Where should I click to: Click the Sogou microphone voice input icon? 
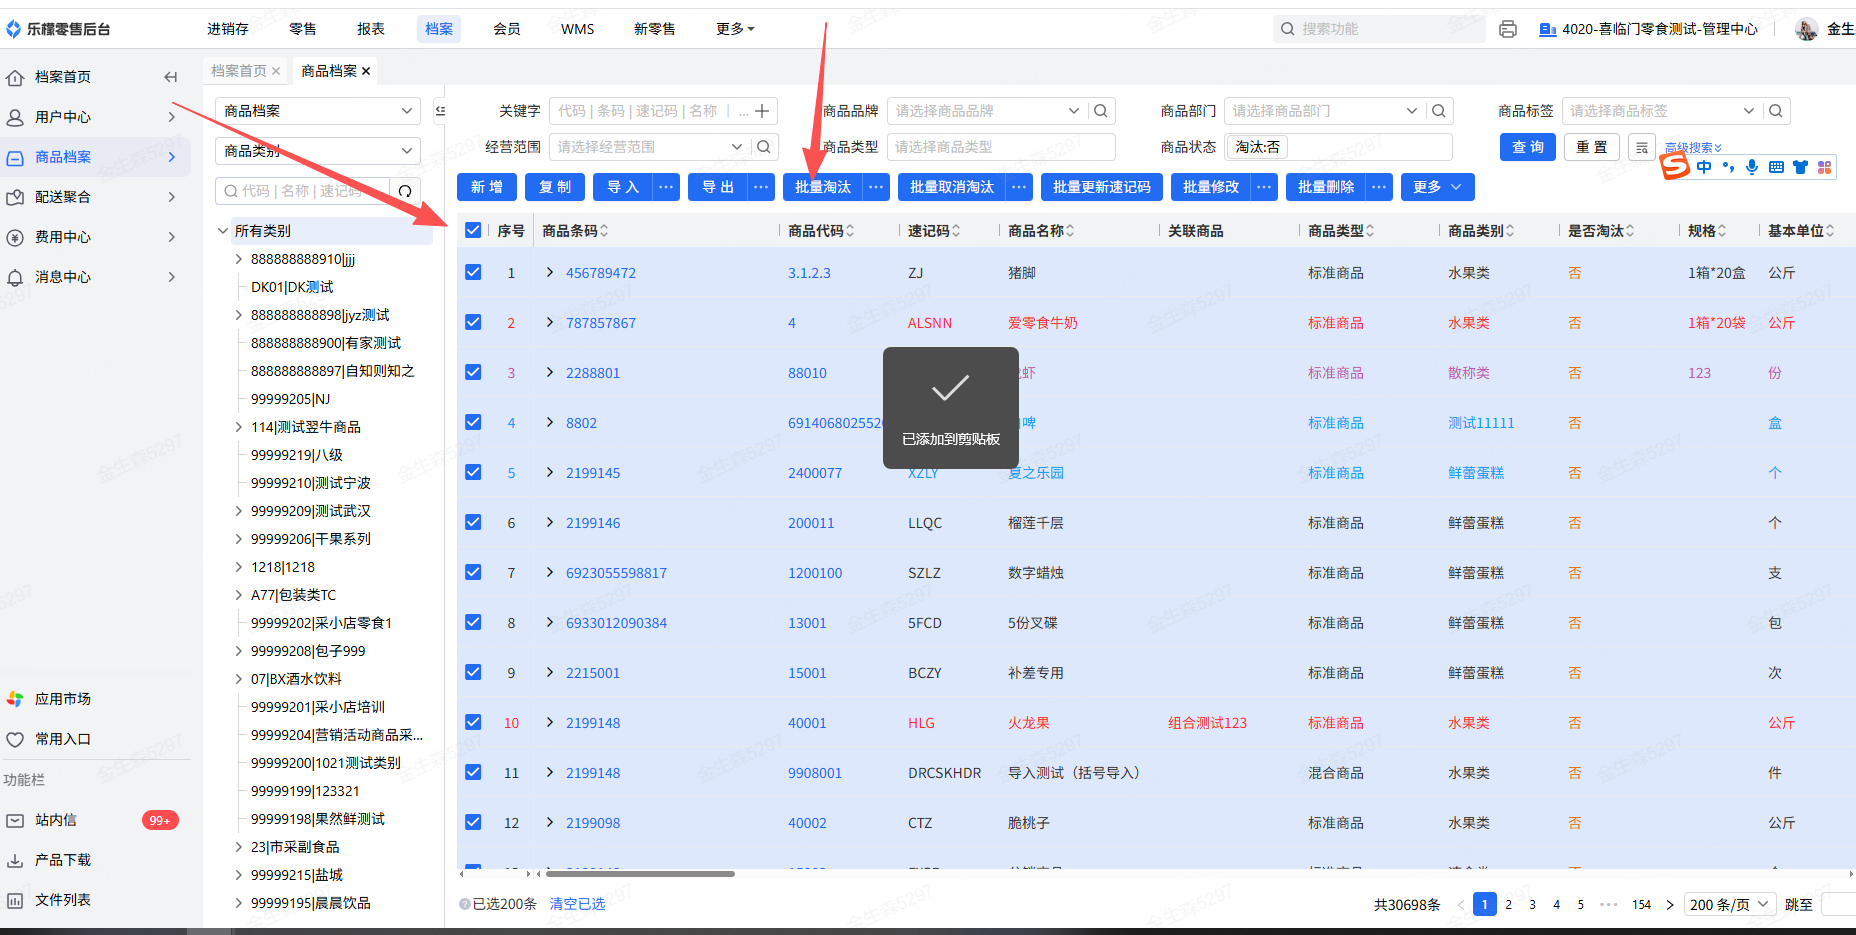(x=1752, y=167)
